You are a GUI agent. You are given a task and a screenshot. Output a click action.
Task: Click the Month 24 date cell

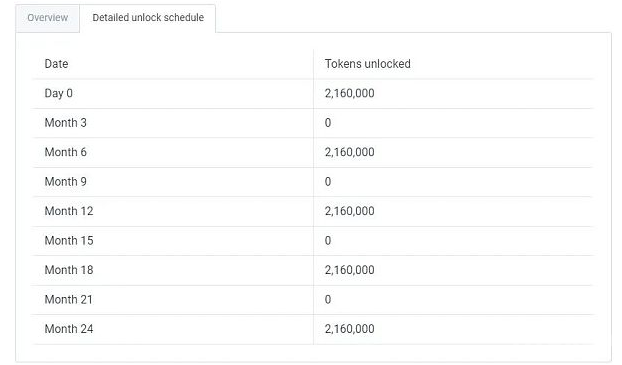(69, 329)
